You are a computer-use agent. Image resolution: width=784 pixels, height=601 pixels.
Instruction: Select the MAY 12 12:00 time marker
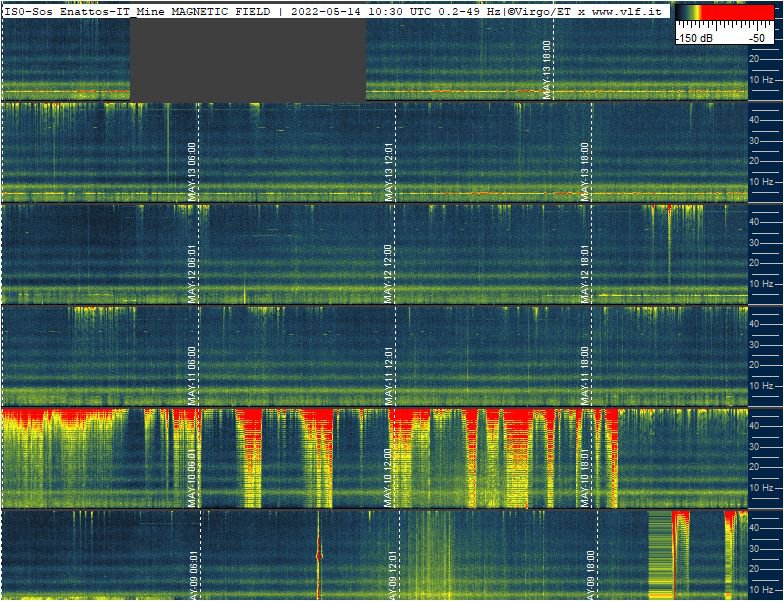click(x=388, y=273)
